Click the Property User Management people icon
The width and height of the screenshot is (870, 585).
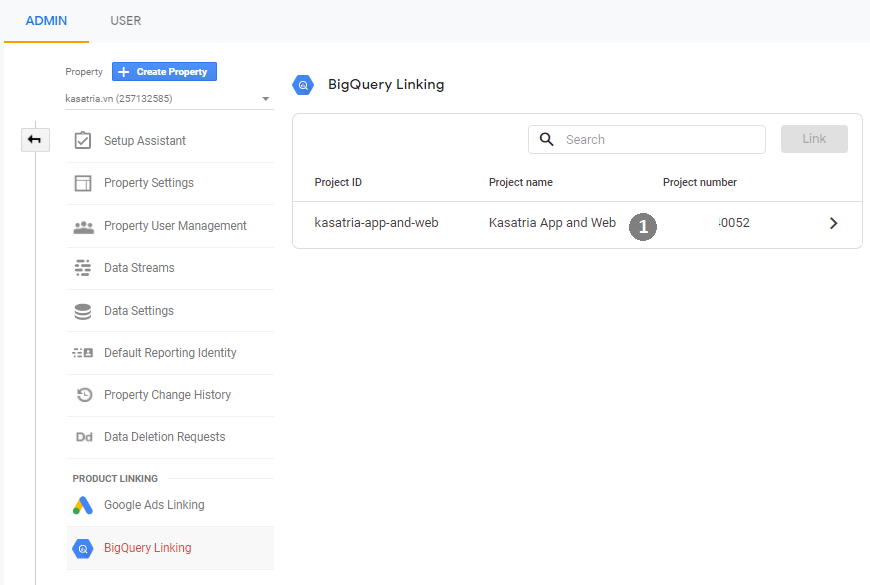pos(83,226)
